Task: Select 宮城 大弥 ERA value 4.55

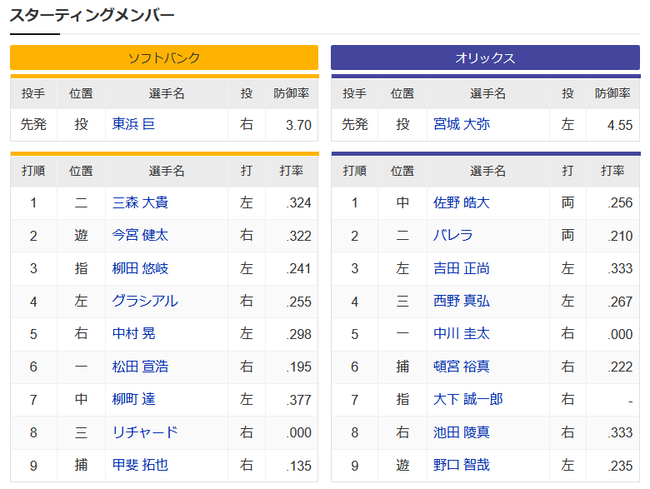Action: click(x=620, y=125)
